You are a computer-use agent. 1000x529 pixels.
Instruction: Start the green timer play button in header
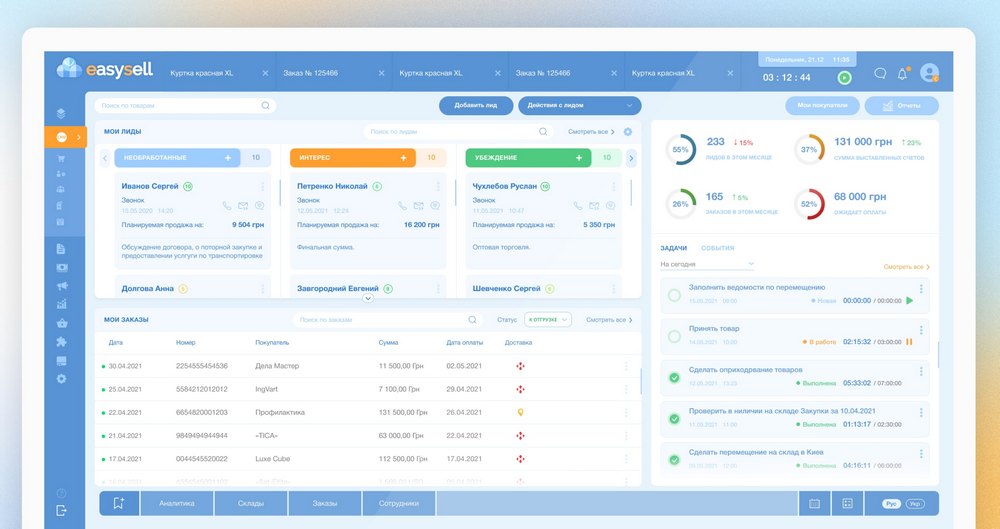[844, 78]
